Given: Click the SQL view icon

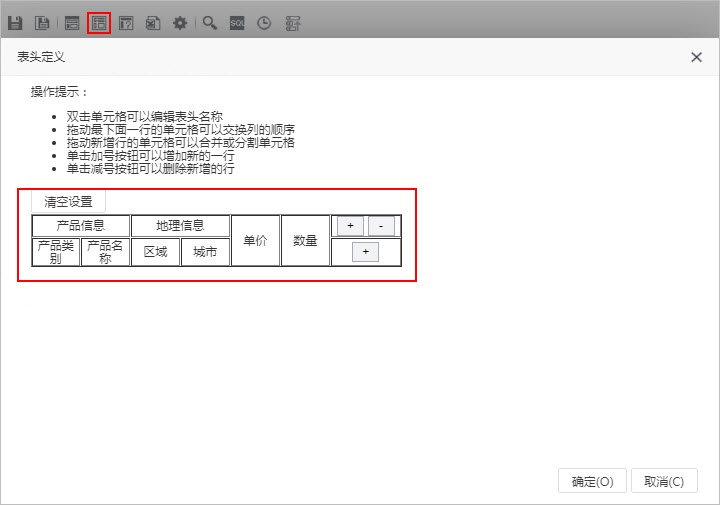Looking at the screenshot, I should pos(237,23).
